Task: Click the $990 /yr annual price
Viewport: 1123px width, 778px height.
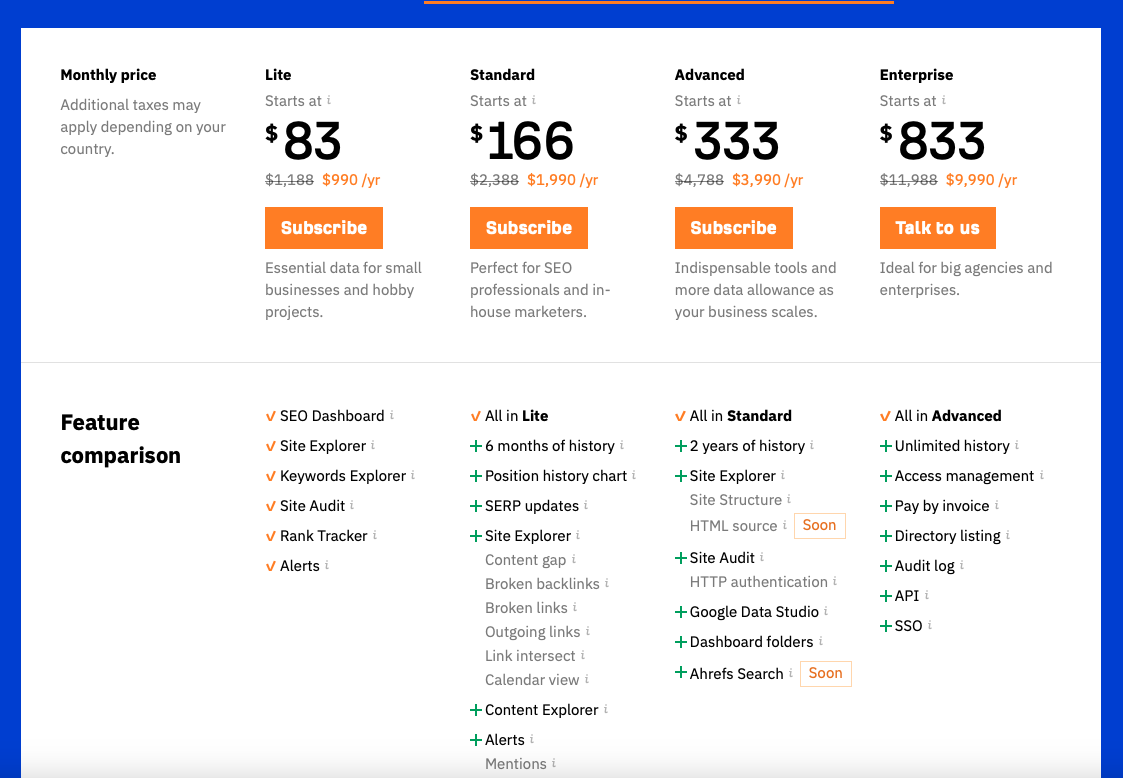Action: [351, 180]
